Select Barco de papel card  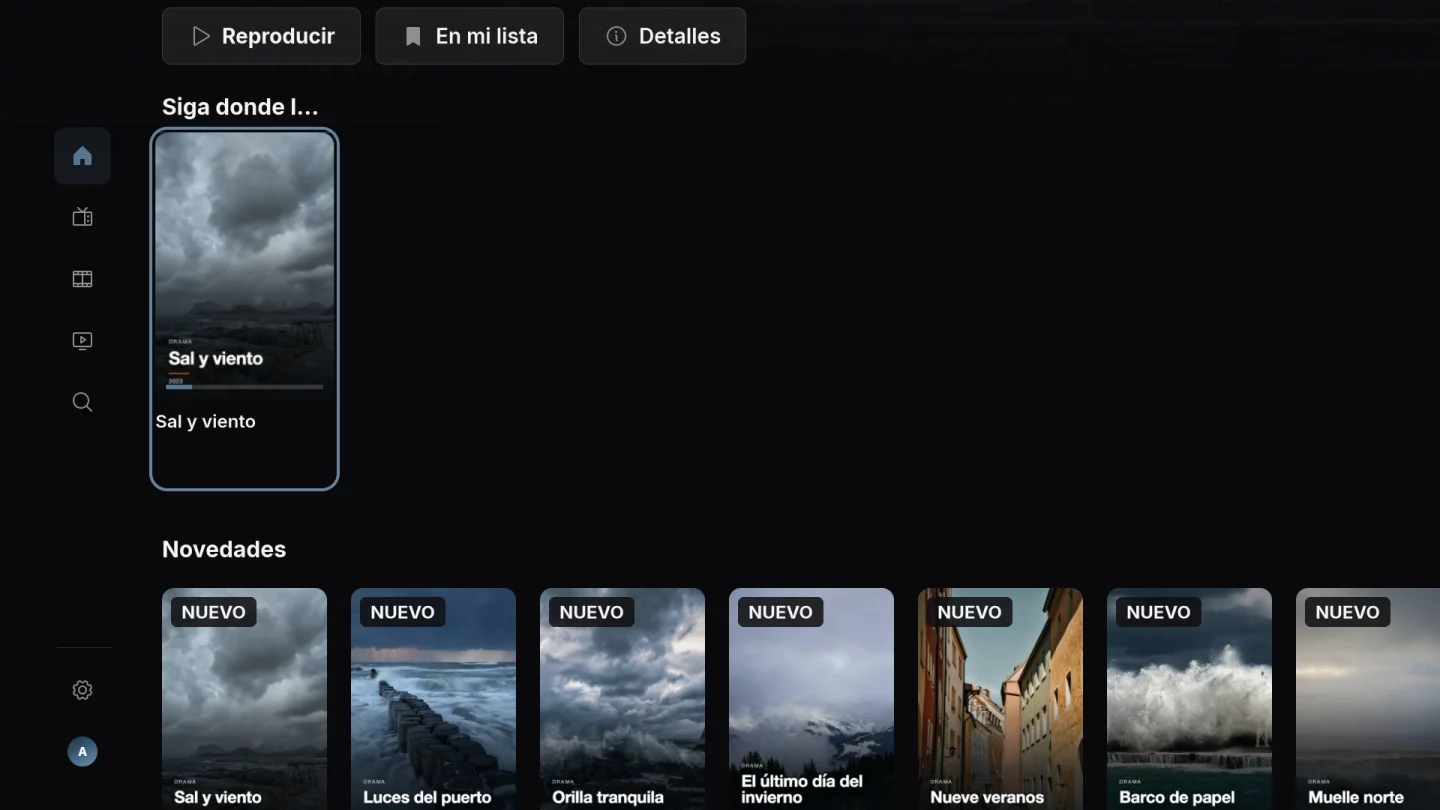[1189, 699]
